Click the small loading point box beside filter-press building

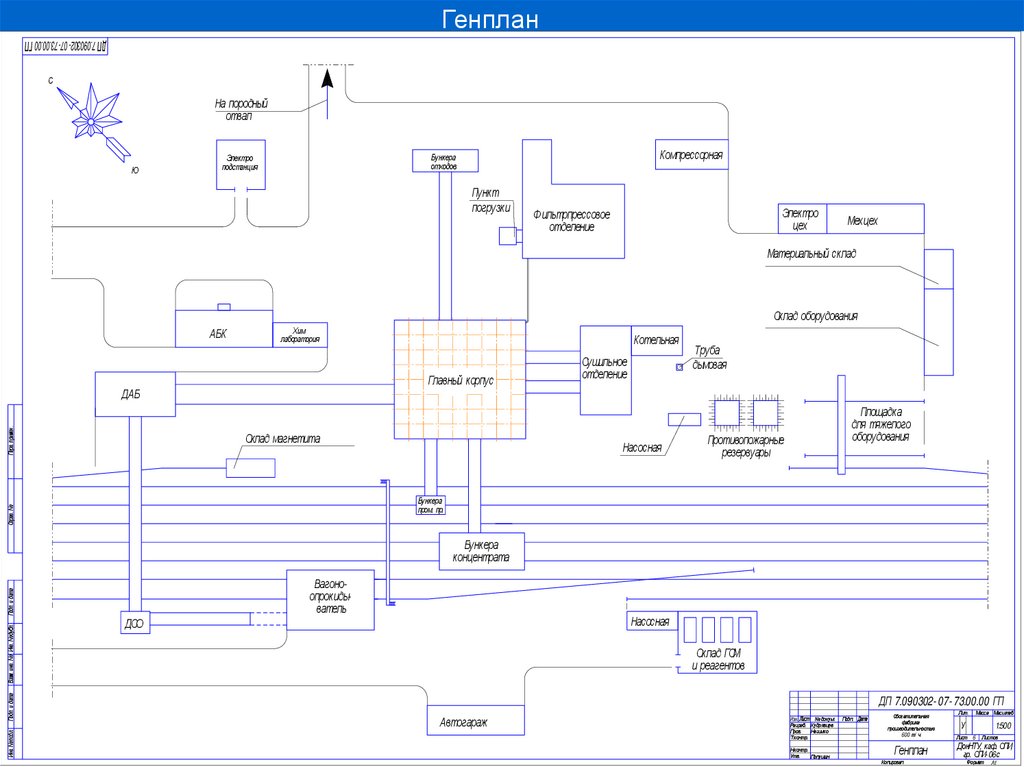tap(507, 236)
